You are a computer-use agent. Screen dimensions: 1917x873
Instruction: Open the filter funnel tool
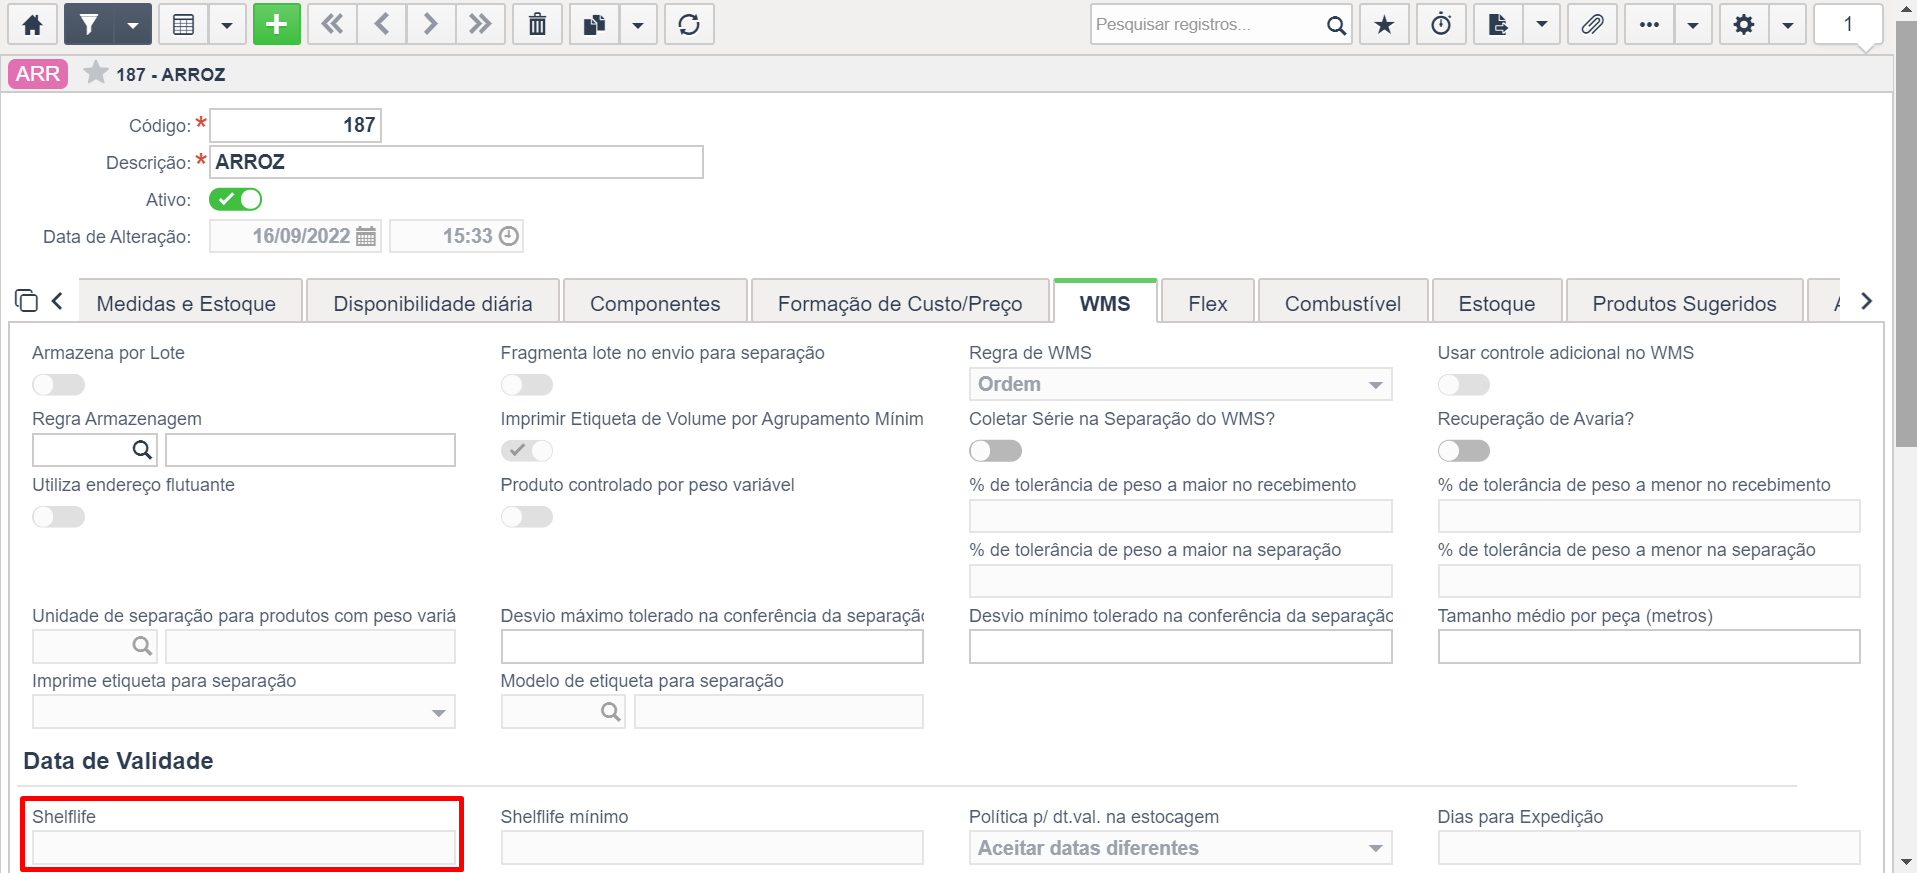[x=89, y=25]
